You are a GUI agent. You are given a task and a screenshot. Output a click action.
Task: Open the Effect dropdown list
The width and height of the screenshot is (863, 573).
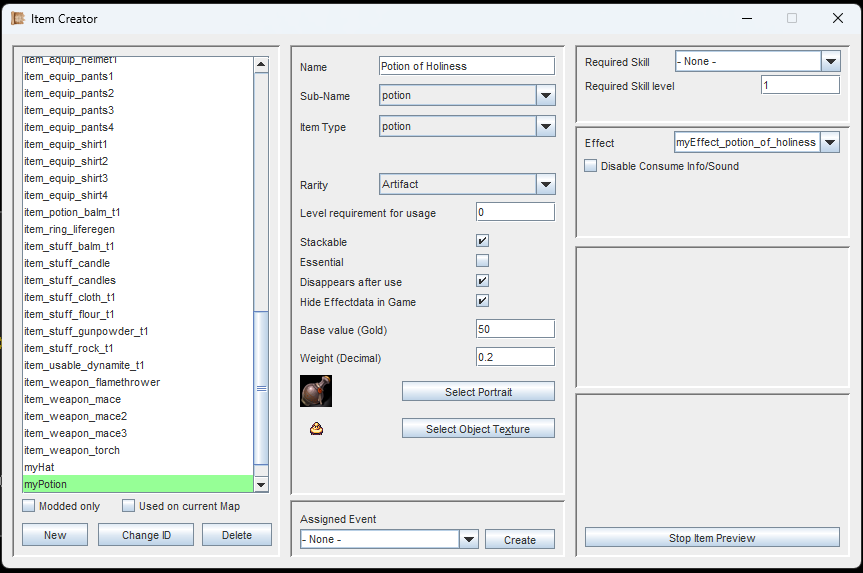(x=830, y=143)
